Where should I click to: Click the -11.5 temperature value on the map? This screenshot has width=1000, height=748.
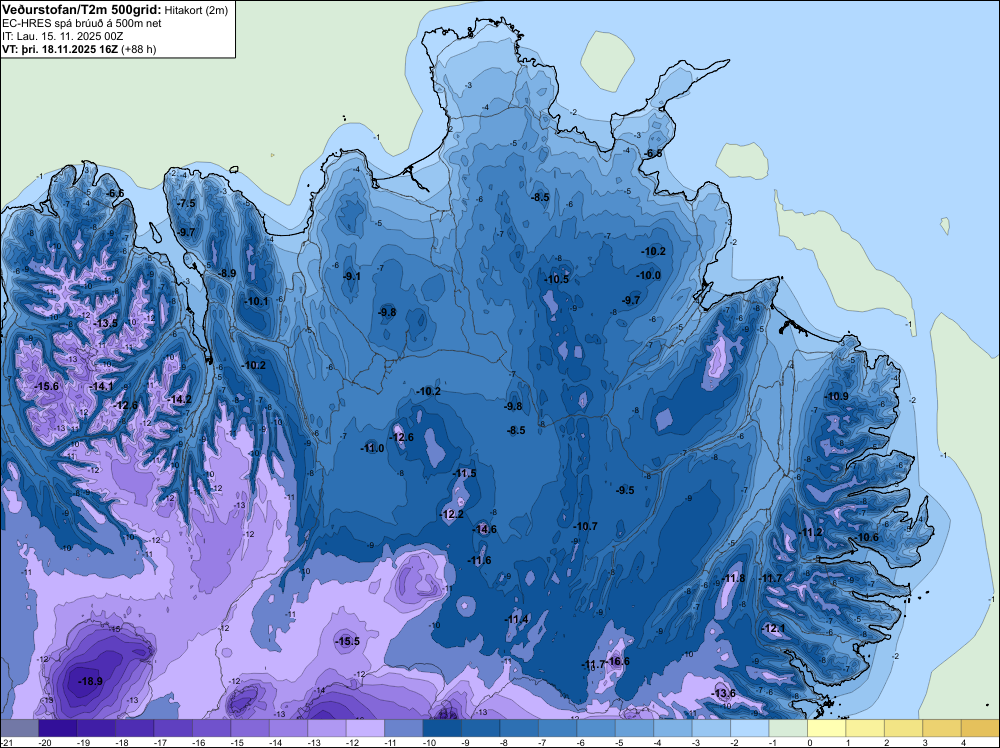pyautogui.click(x=464, y=473)
